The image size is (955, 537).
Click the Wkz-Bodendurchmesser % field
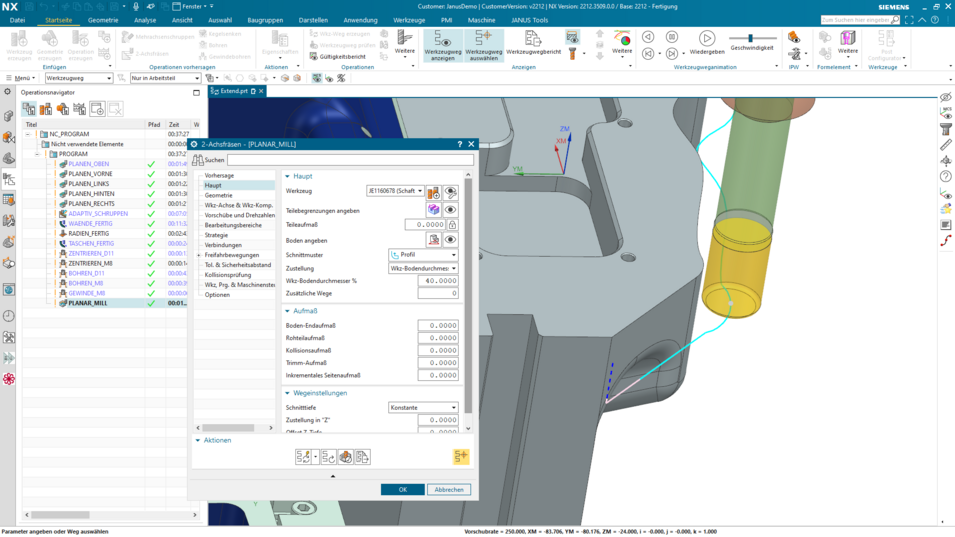(438, 281)
